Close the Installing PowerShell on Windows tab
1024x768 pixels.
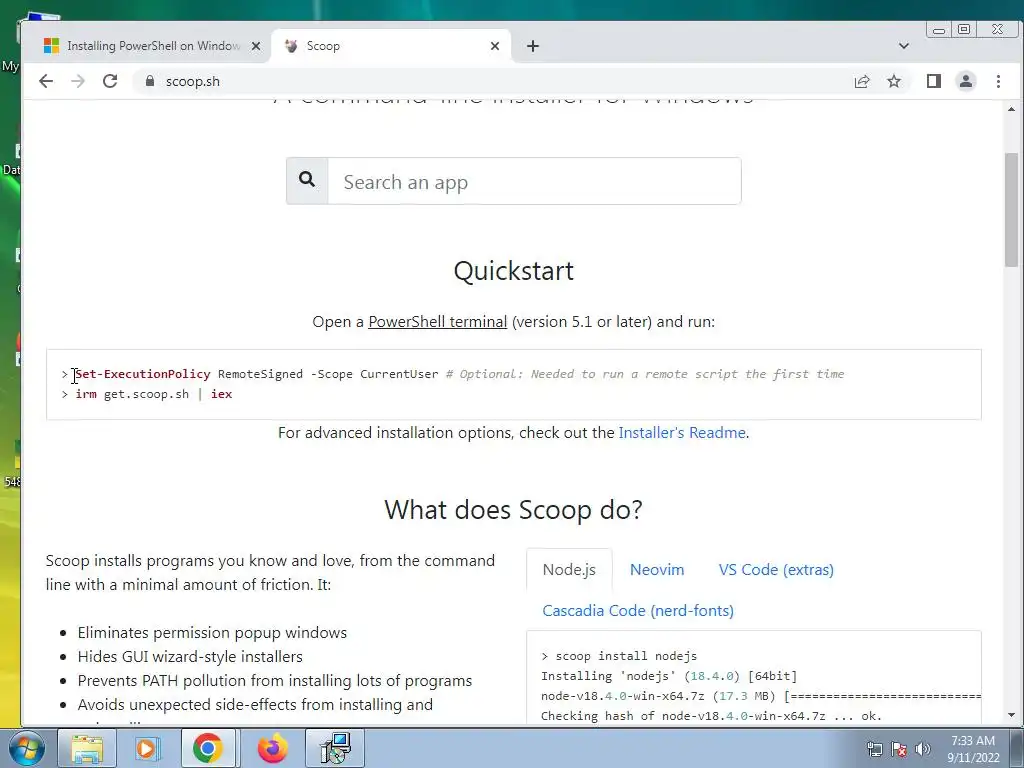[x=256, y=46]
